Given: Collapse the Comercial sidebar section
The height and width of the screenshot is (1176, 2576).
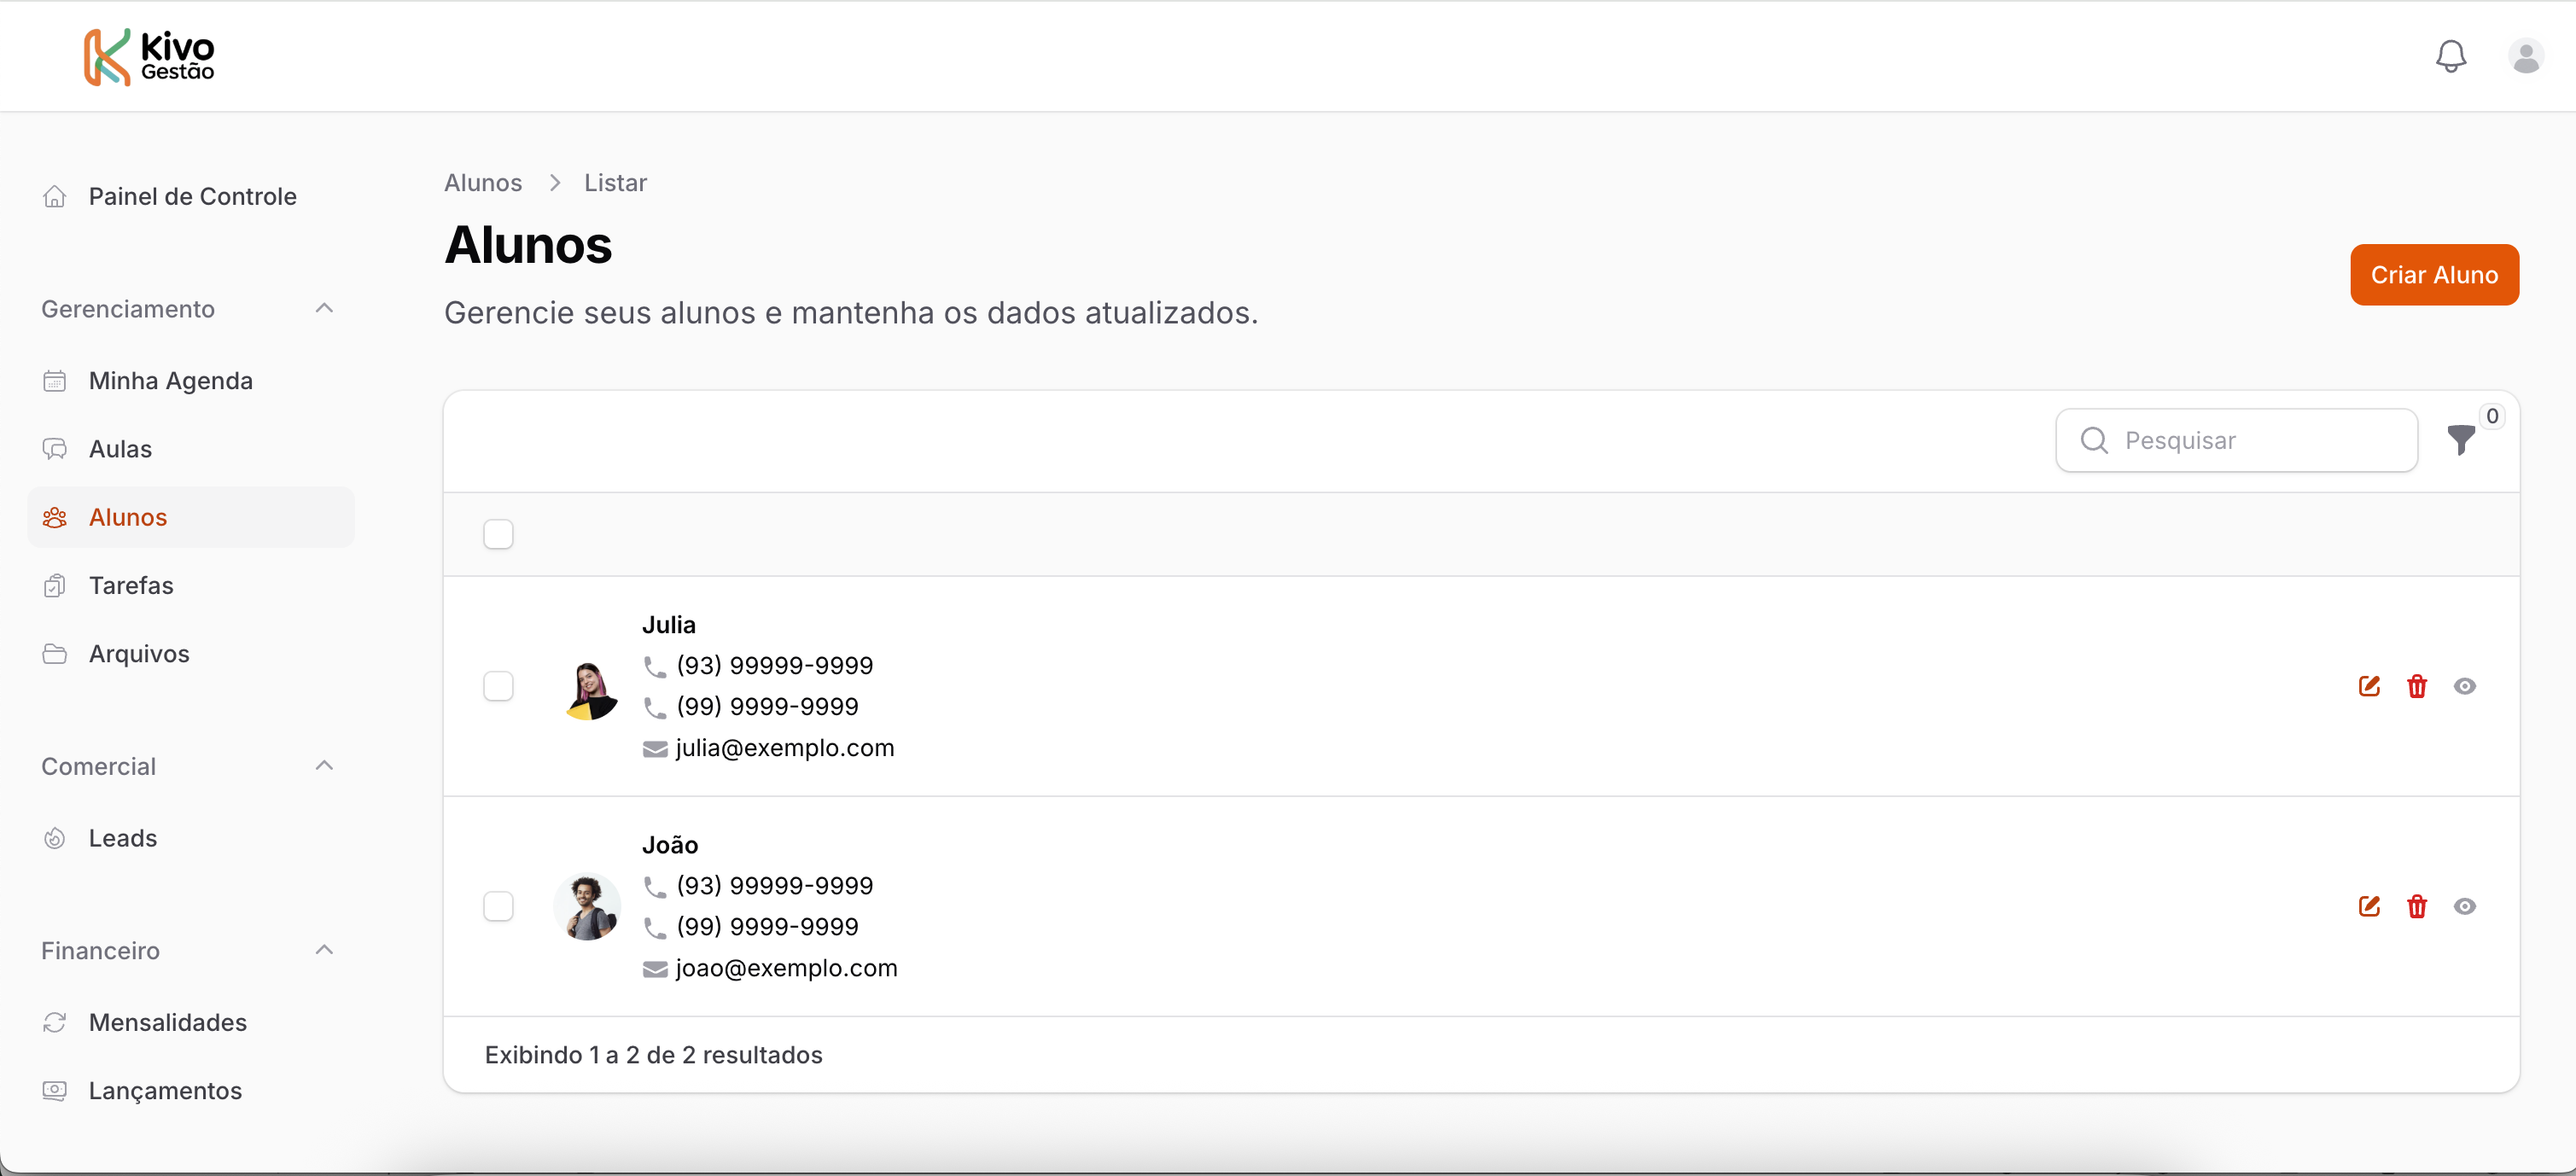Looking at the screenshot, I should tap(323, 766).
